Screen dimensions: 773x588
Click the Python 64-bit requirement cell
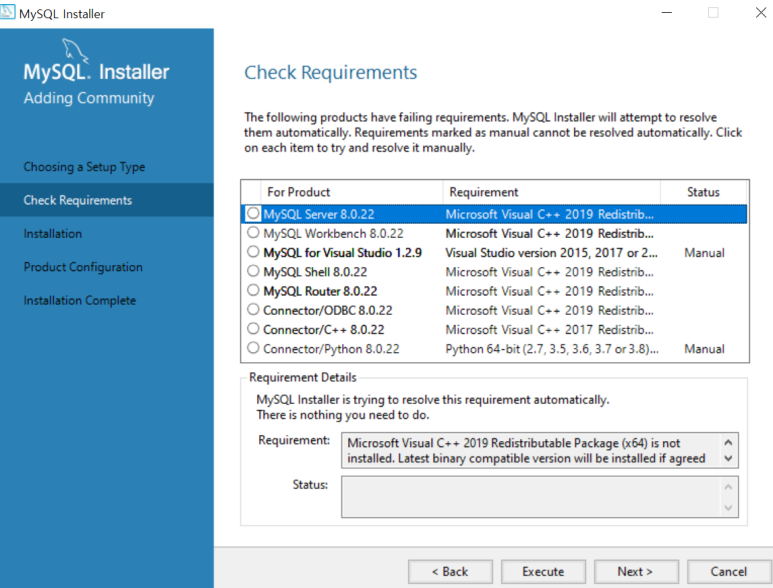point(552,349)
